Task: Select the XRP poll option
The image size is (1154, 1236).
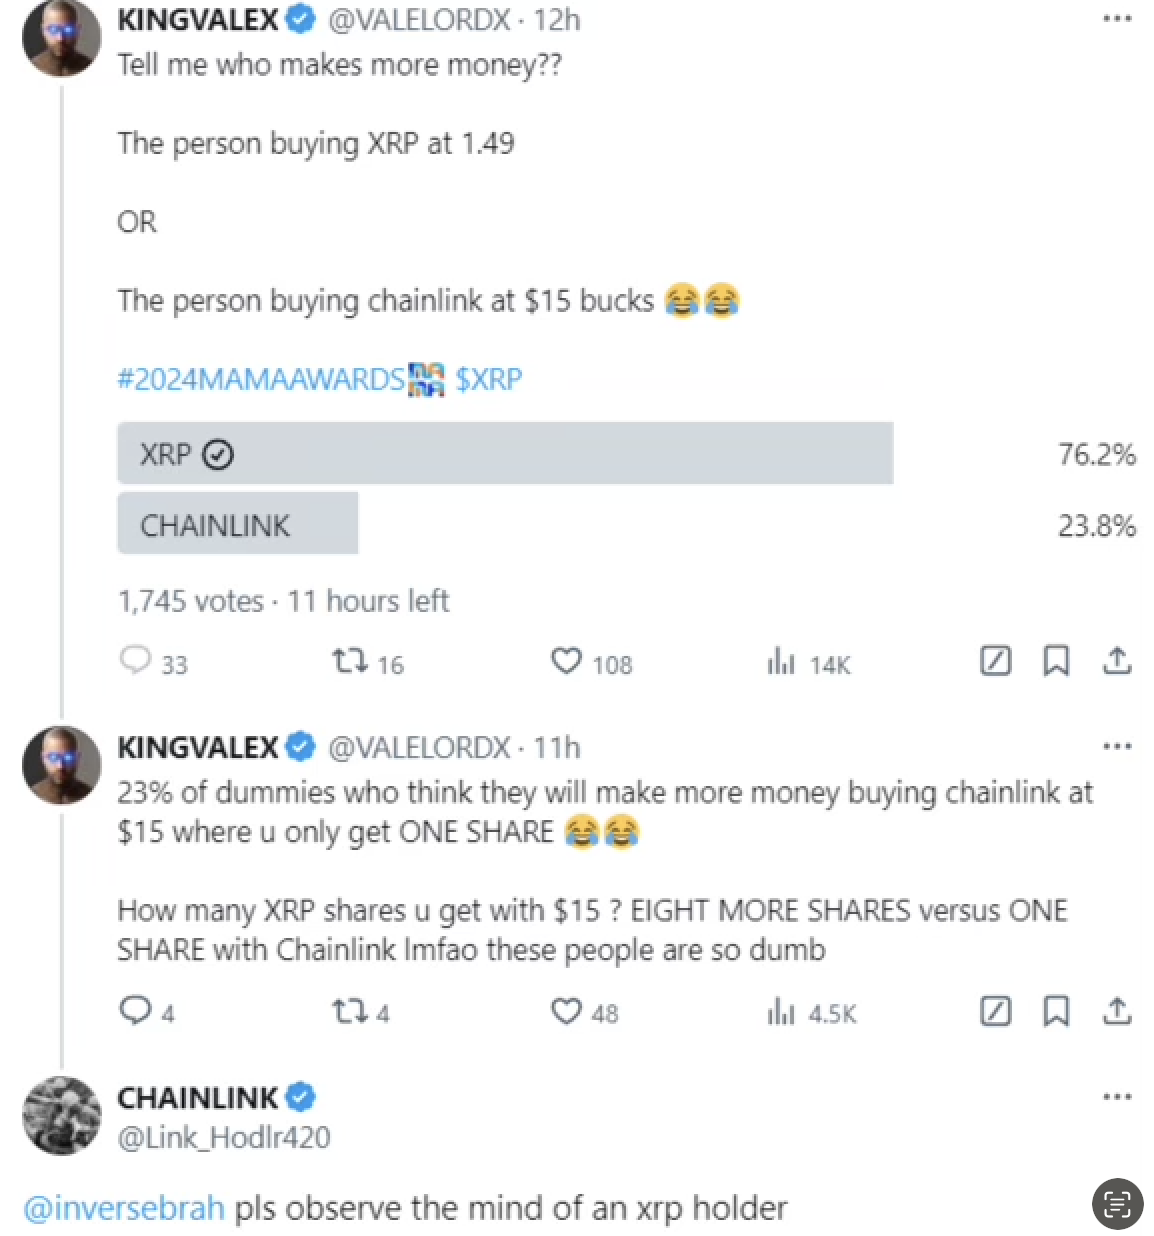Action: [x=505, y=454]
